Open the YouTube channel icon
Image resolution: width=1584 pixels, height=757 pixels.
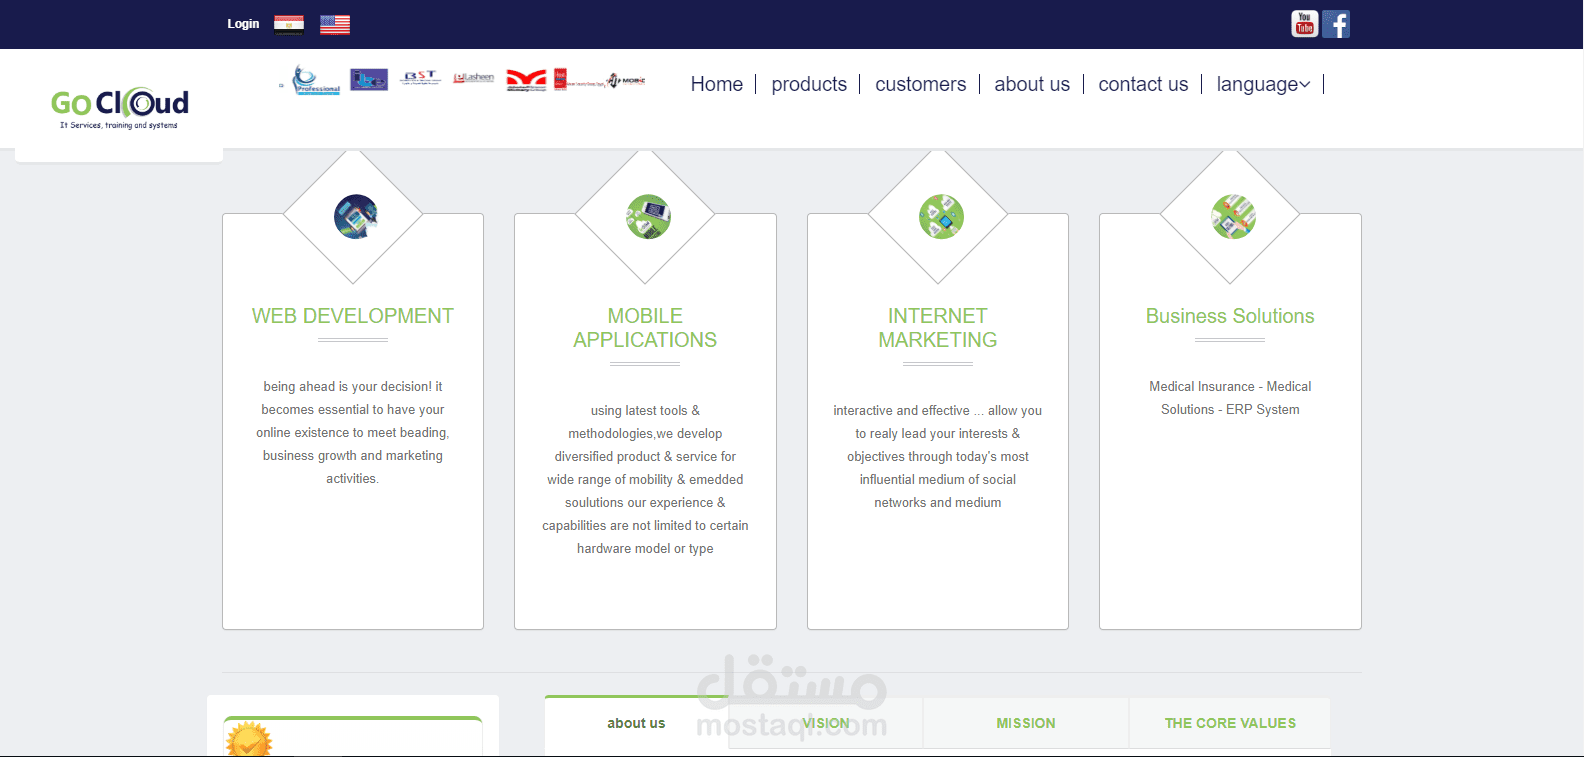point(1304,23)
